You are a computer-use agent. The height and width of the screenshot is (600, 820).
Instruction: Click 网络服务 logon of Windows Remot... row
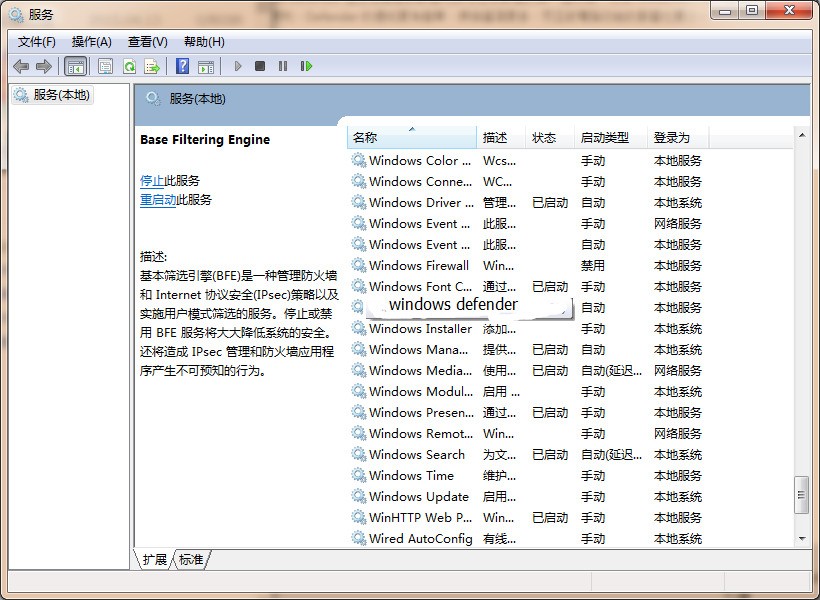(x=678, y=434)
